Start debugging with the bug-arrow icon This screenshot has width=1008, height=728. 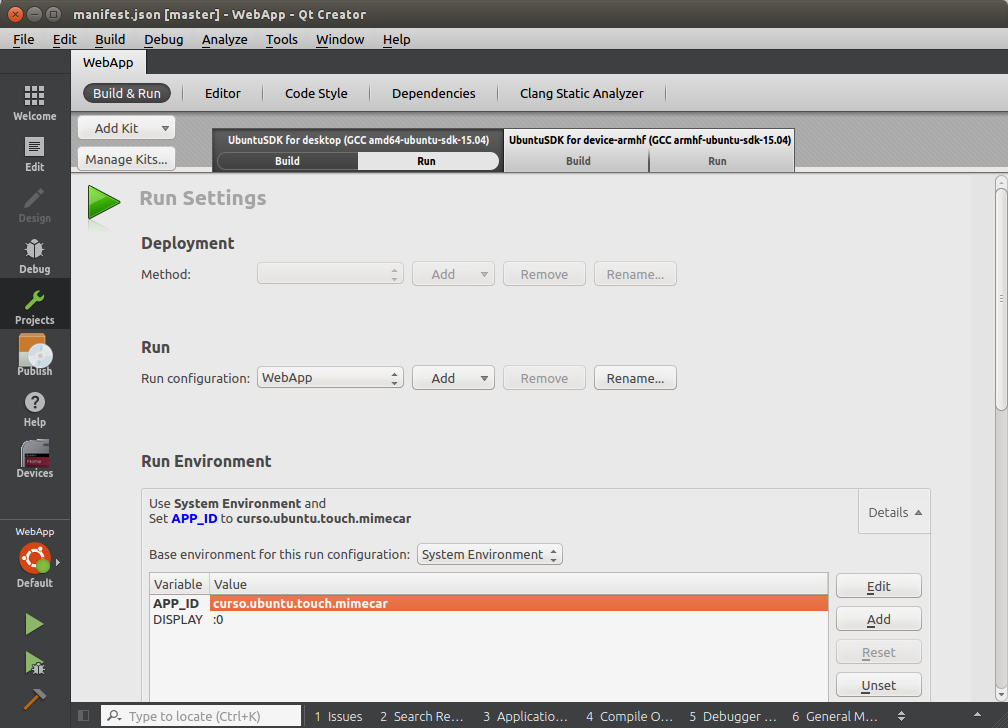34,662
